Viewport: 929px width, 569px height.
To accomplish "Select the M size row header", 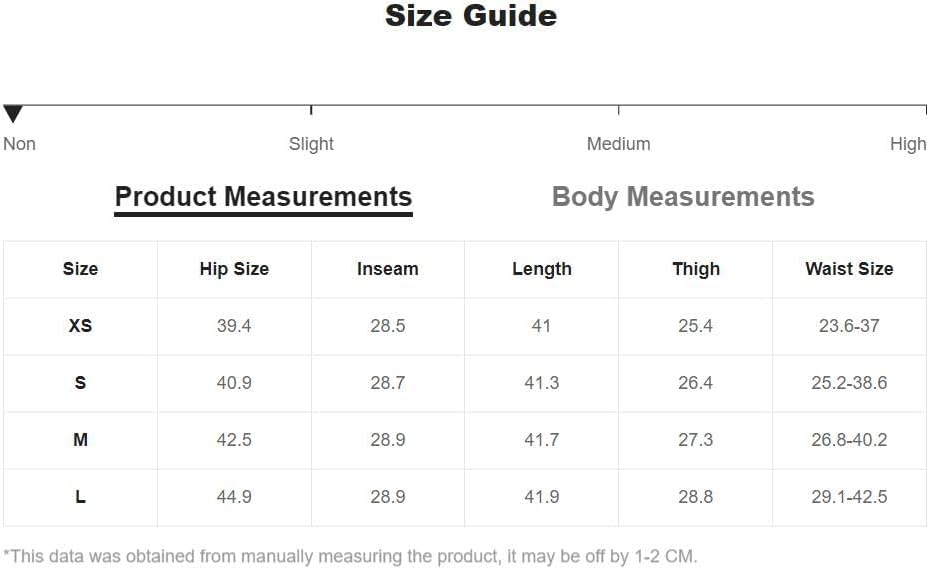I will (x=81, y=440).
